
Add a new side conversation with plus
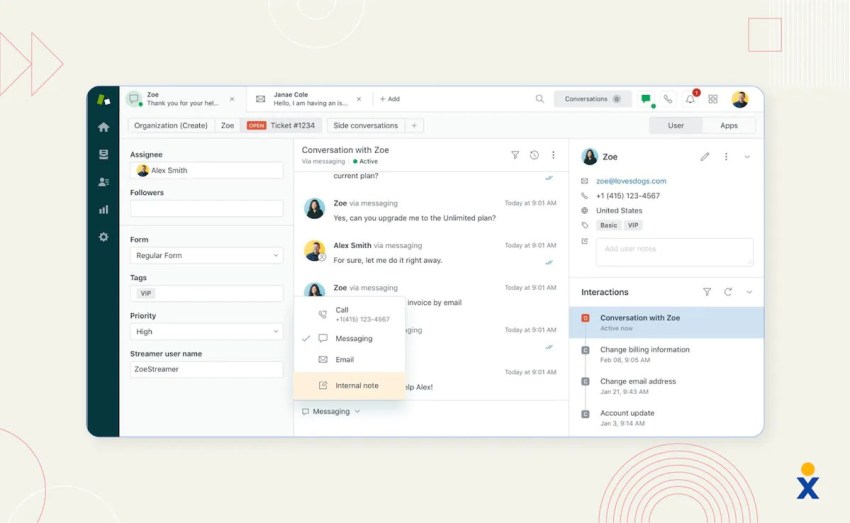[x=414, y=126]
